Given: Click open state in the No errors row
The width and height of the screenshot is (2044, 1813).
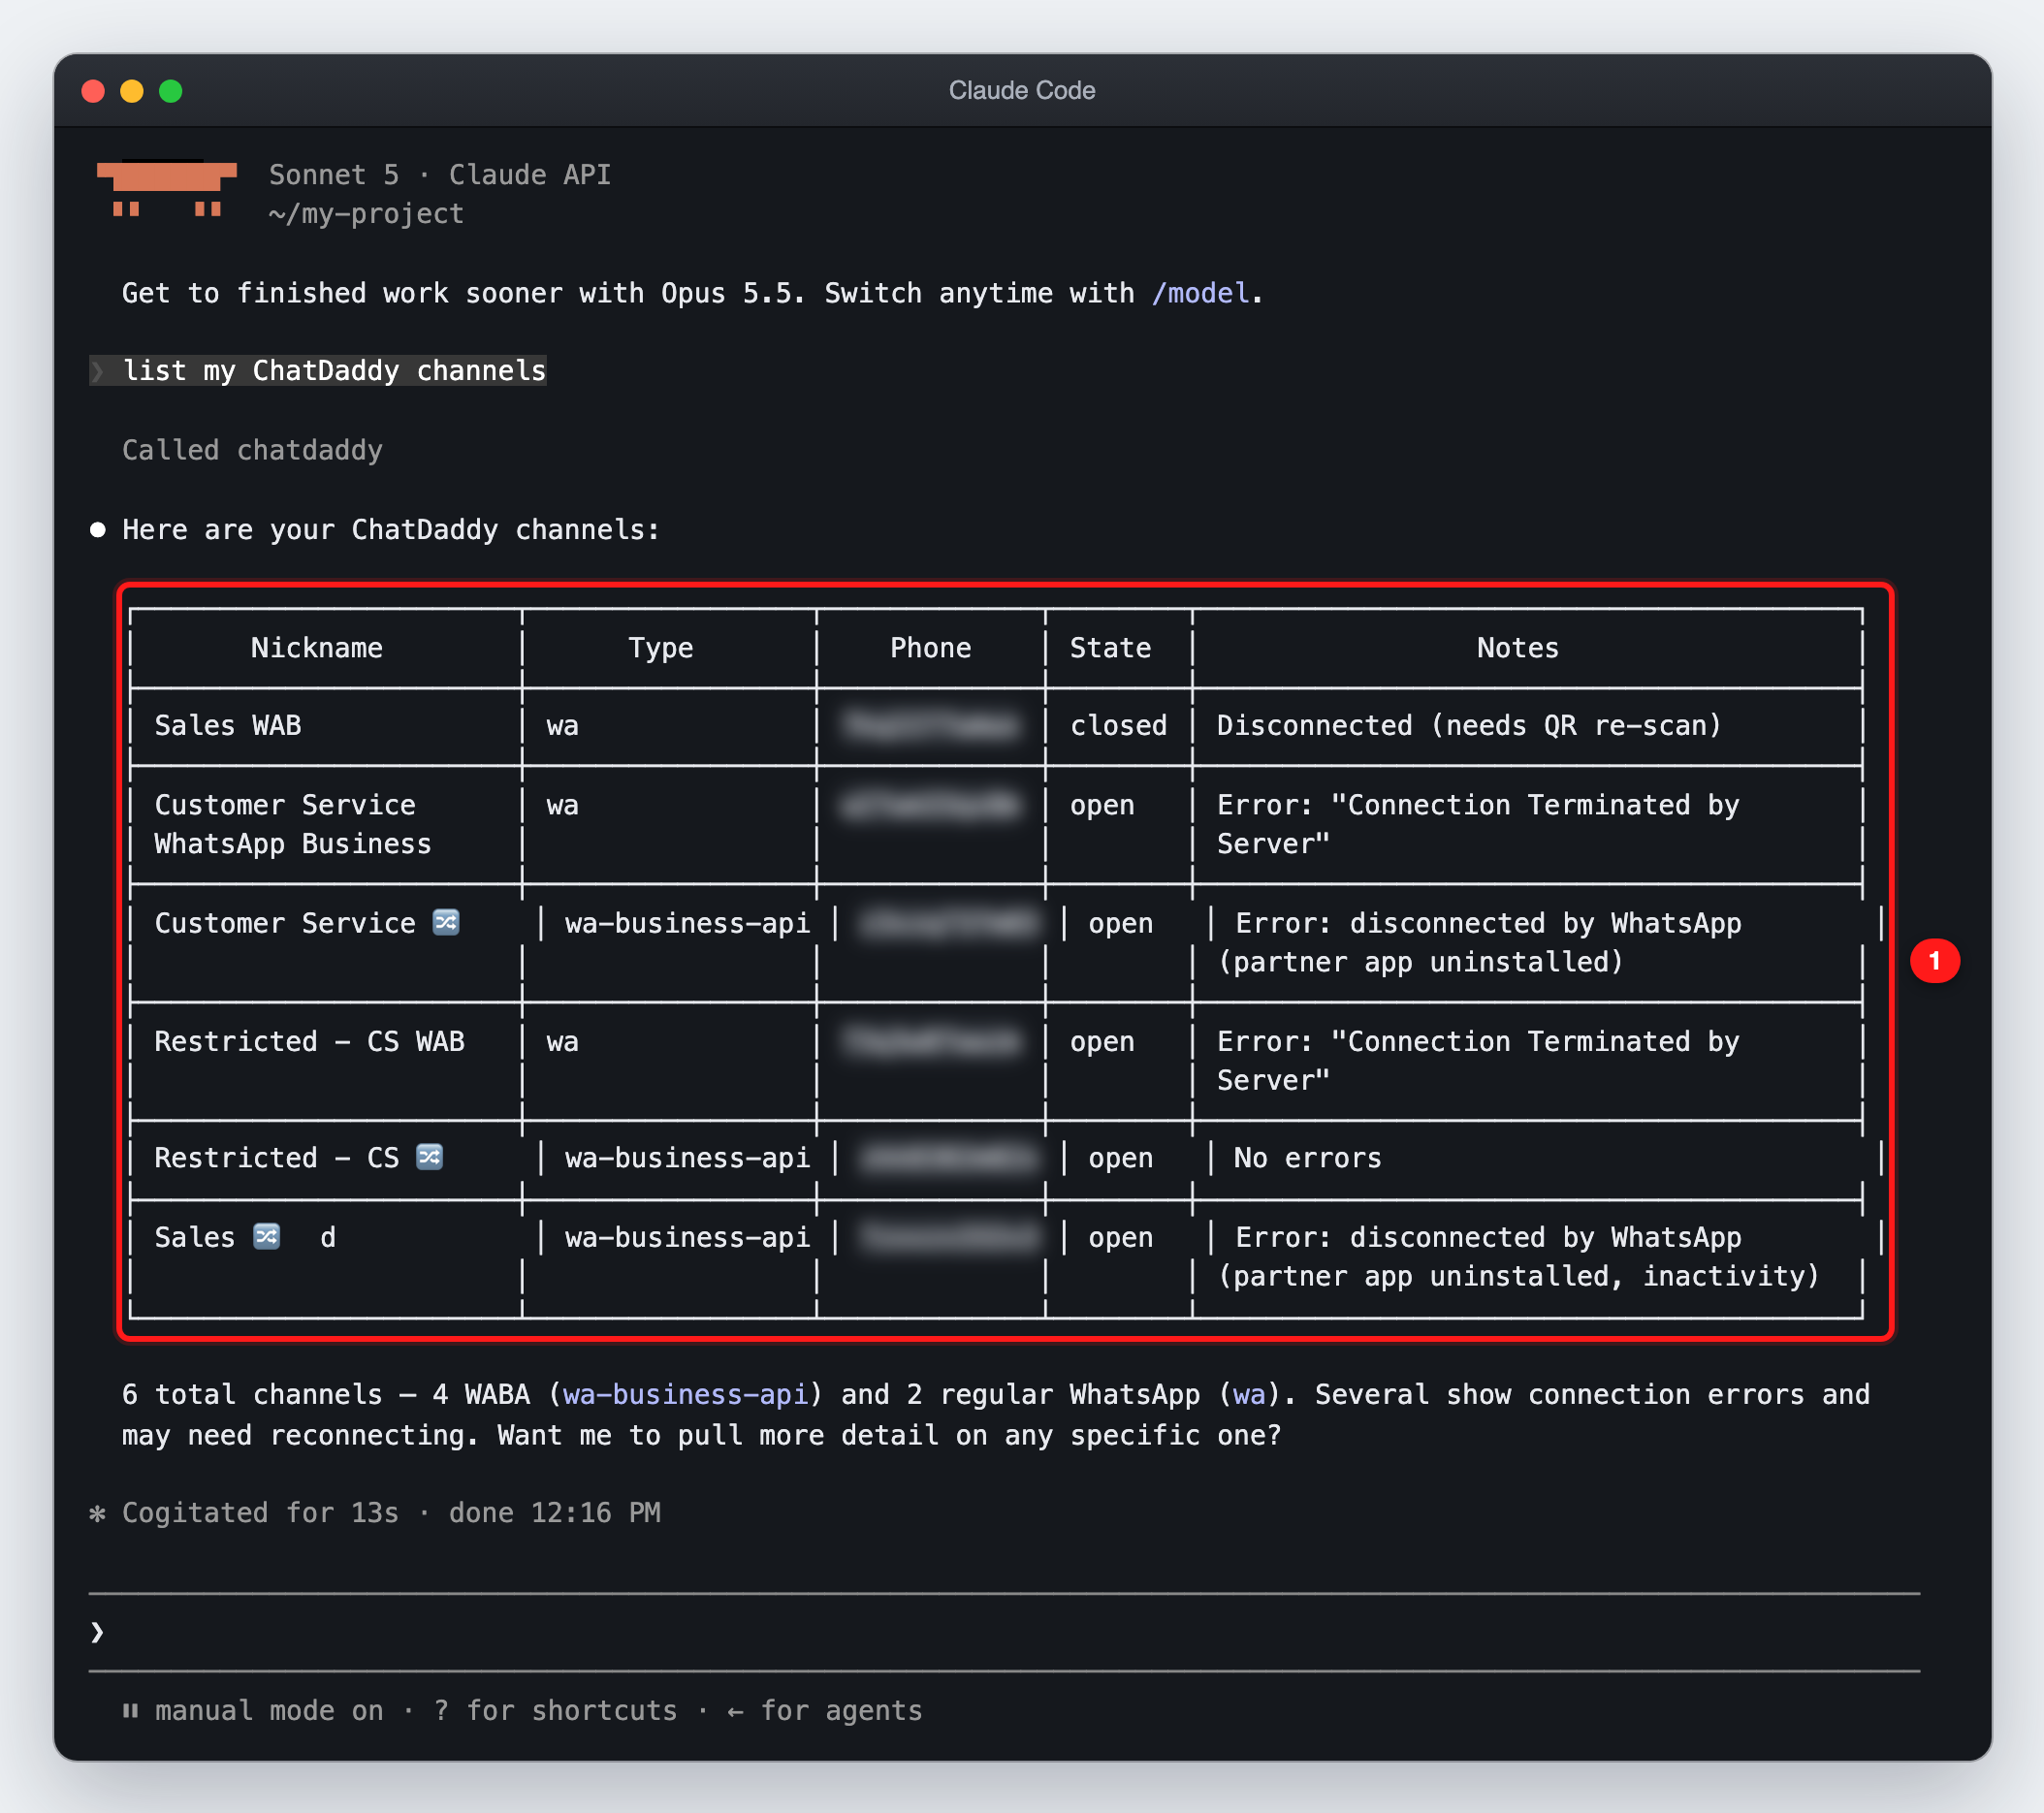Looking at the screenshot, I should 1120,1158.
